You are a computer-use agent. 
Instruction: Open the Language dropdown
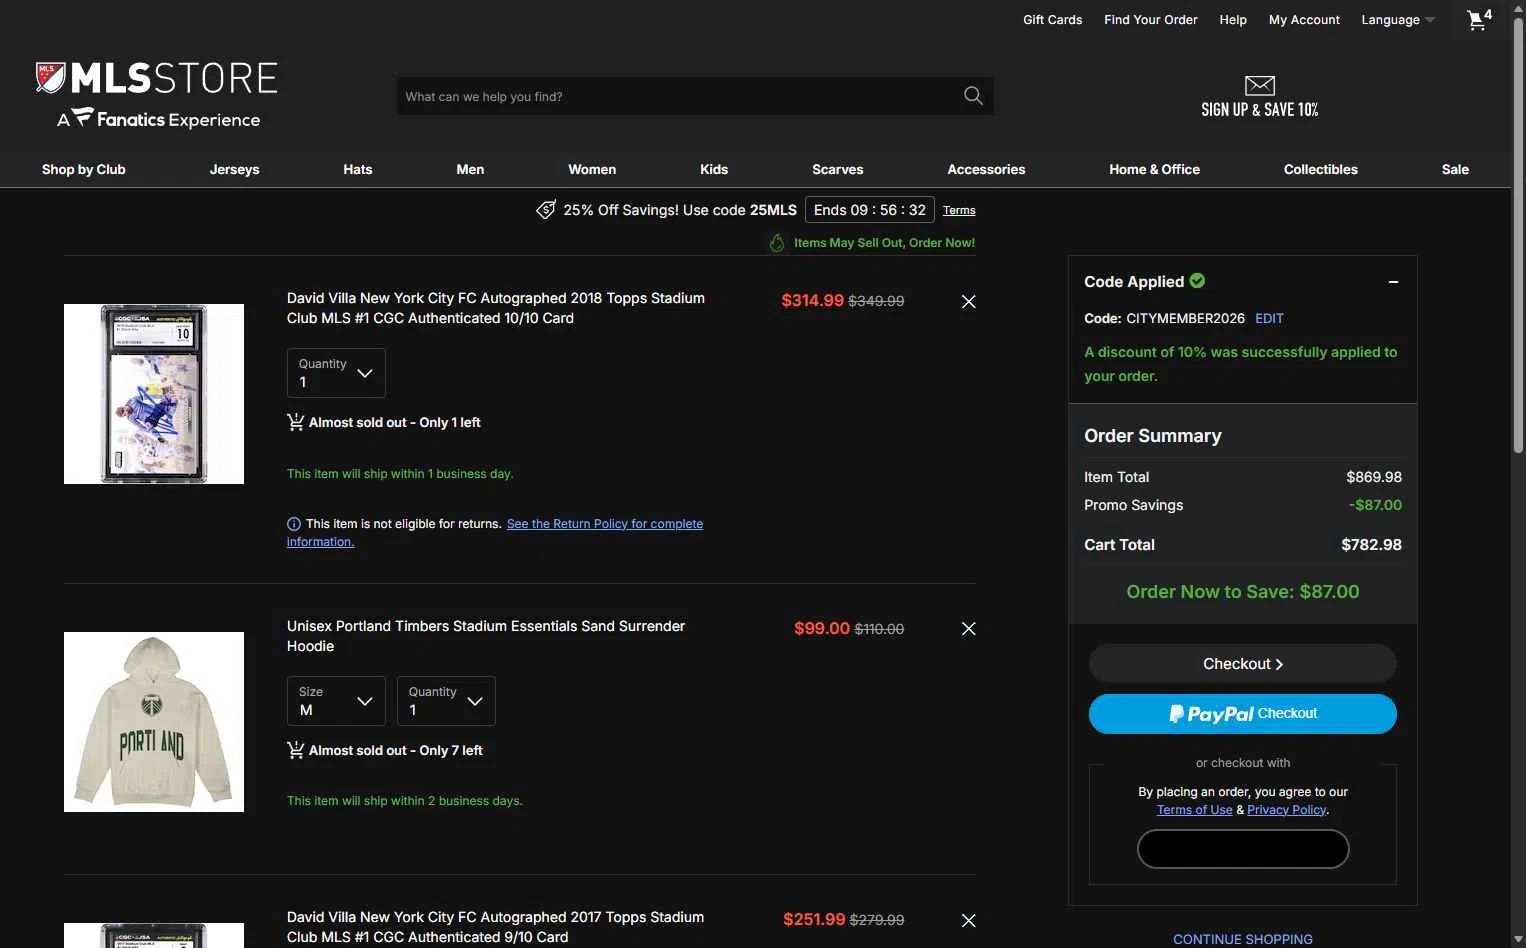pyautogui.click(x=1398, y=20)
